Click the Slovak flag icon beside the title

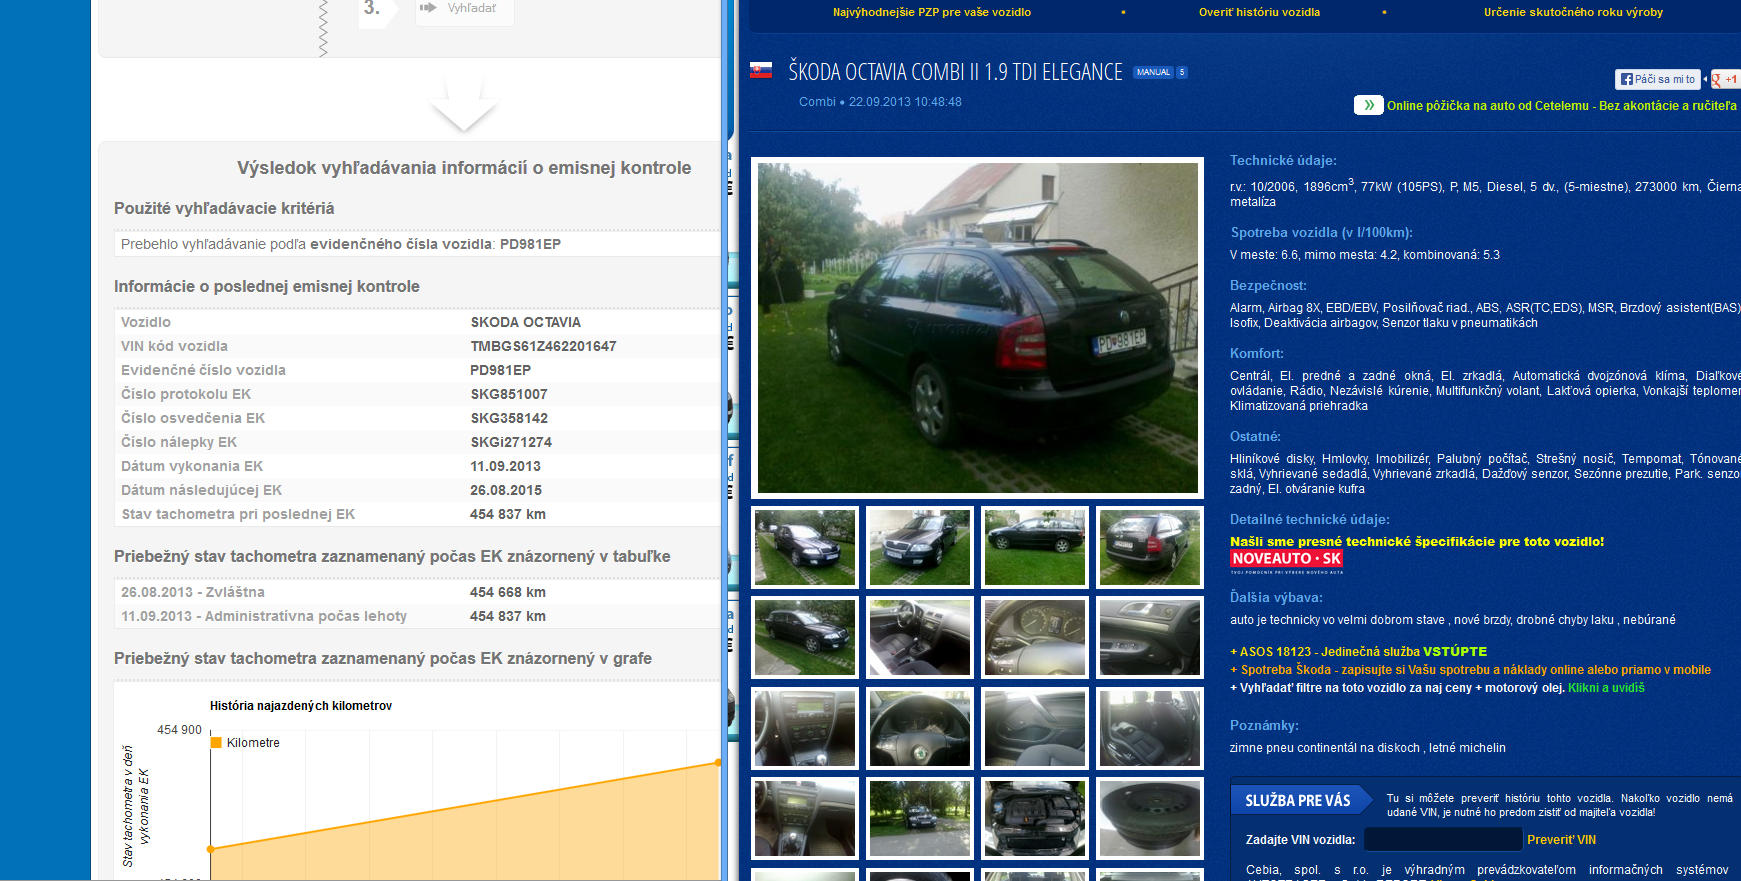(x=761, y=70)
